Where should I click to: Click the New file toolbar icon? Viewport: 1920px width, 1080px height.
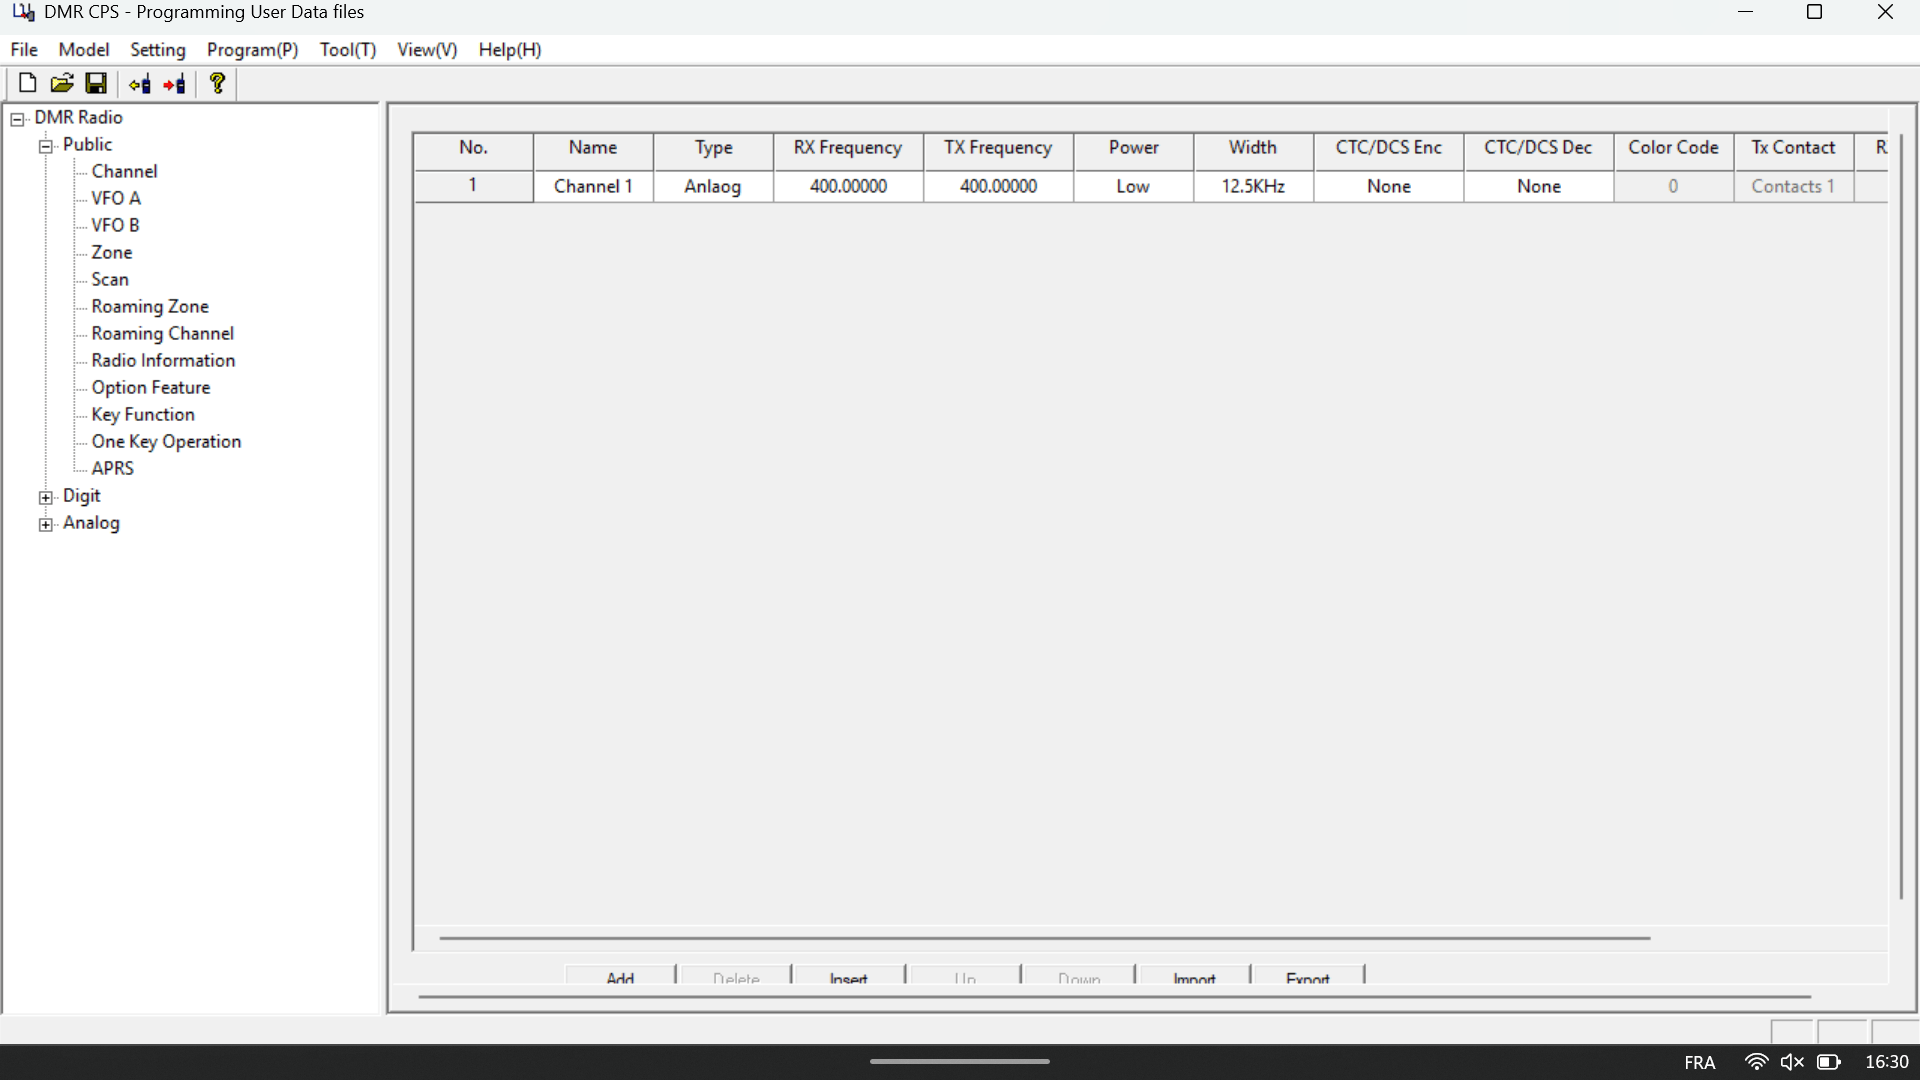coord(28,84)
